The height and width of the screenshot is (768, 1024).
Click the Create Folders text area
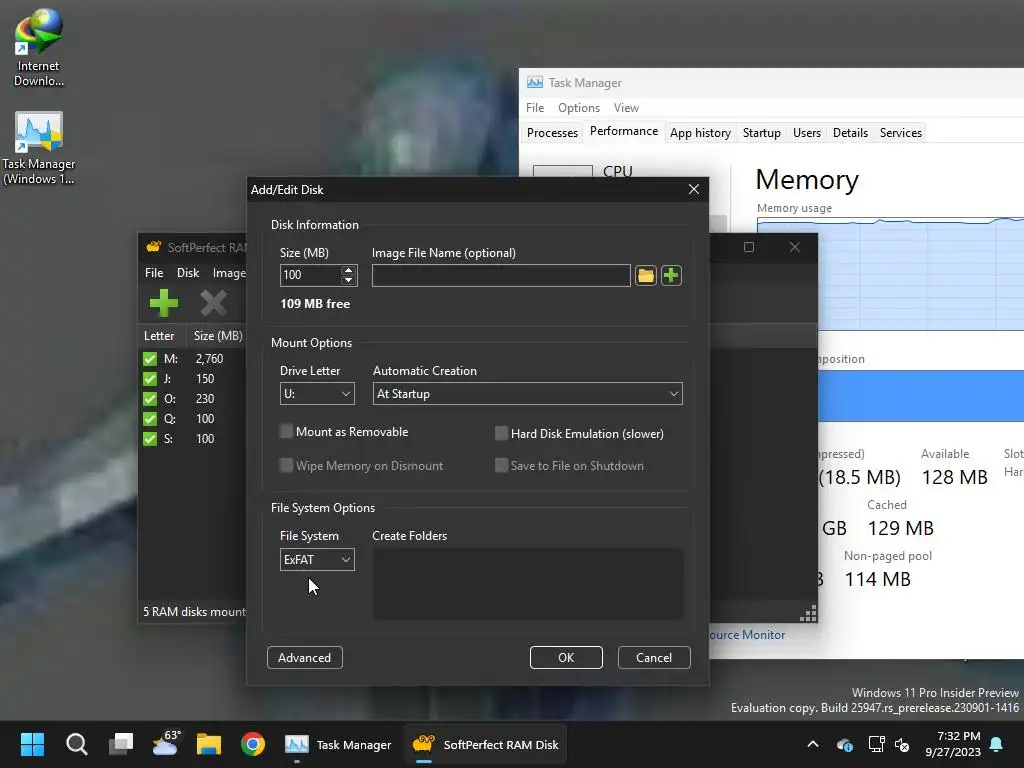[528, 584]
